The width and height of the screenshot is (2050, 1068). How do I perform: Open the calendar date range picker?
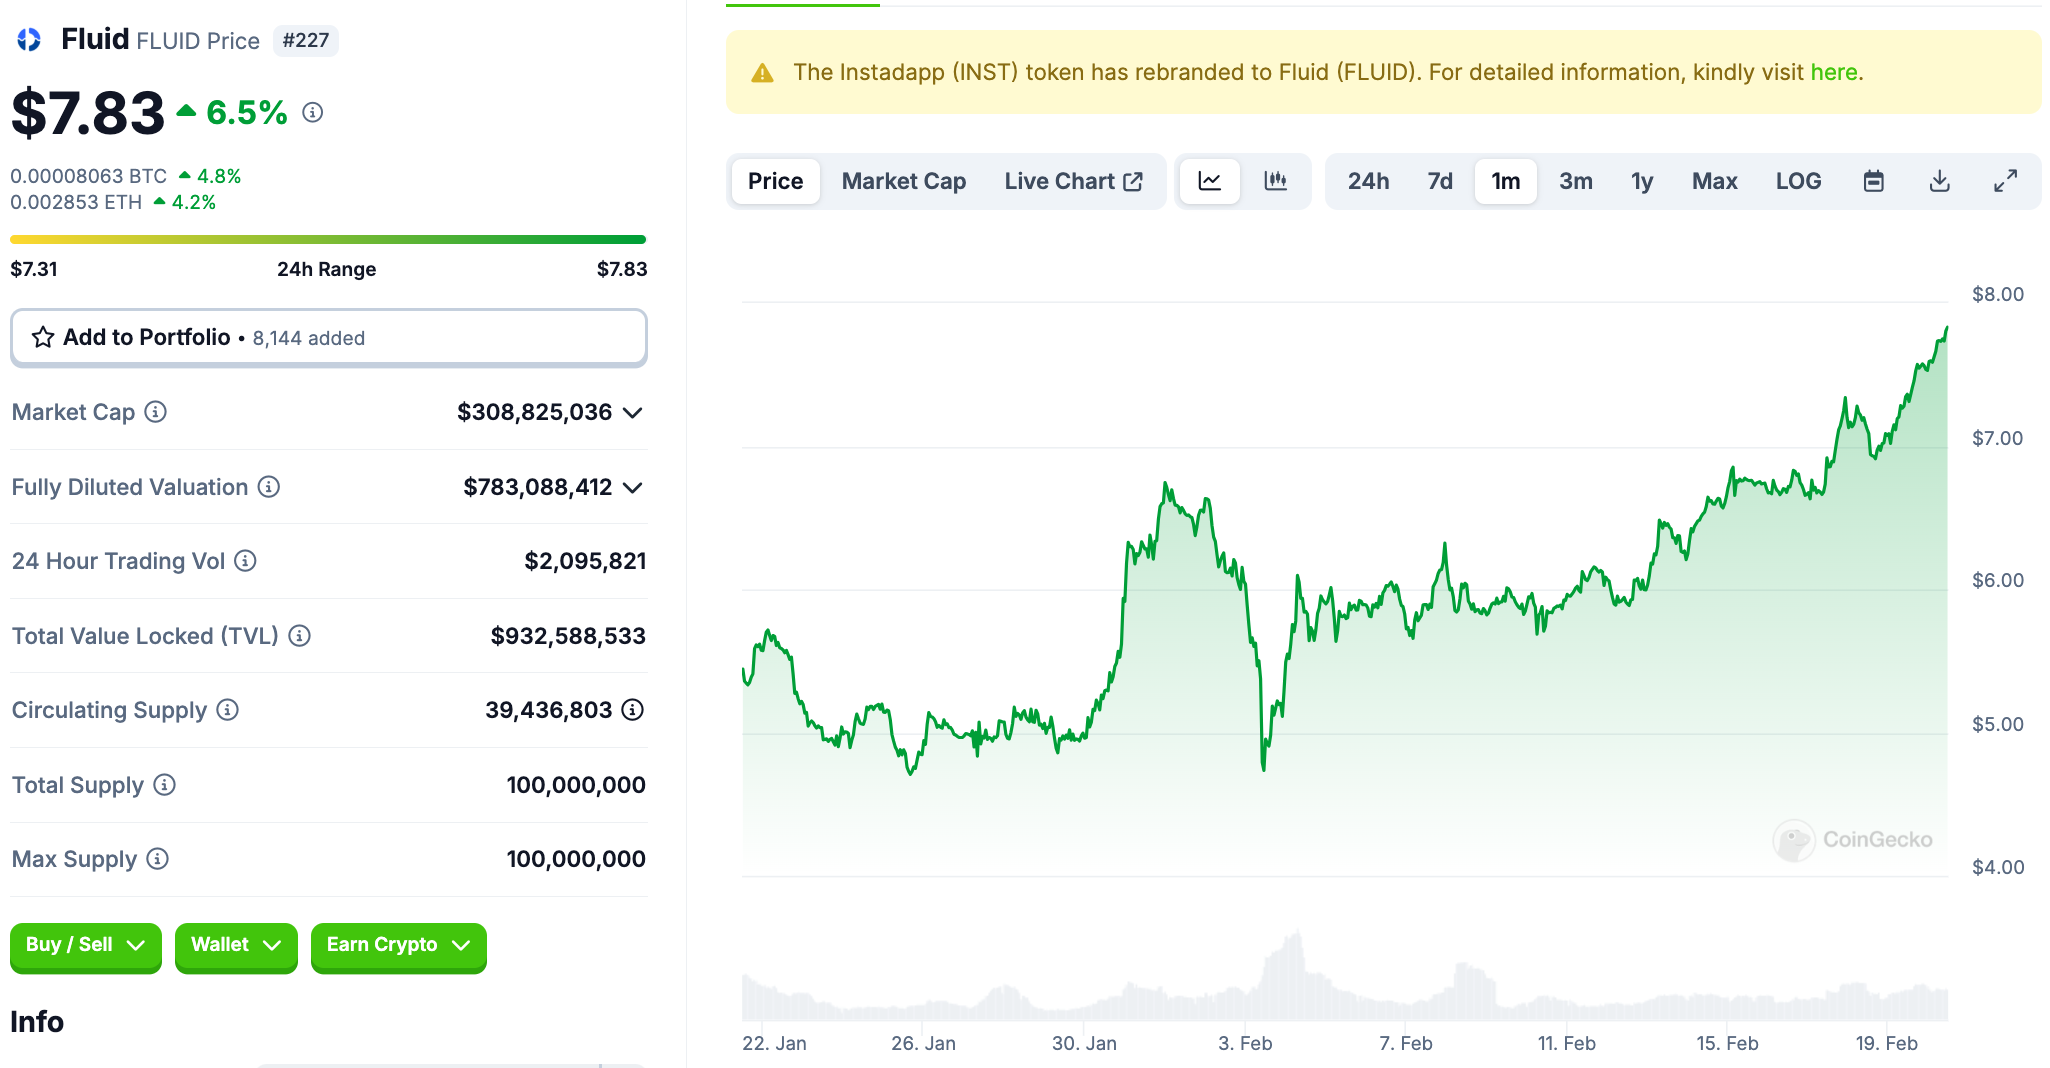tap(1873, 181)
